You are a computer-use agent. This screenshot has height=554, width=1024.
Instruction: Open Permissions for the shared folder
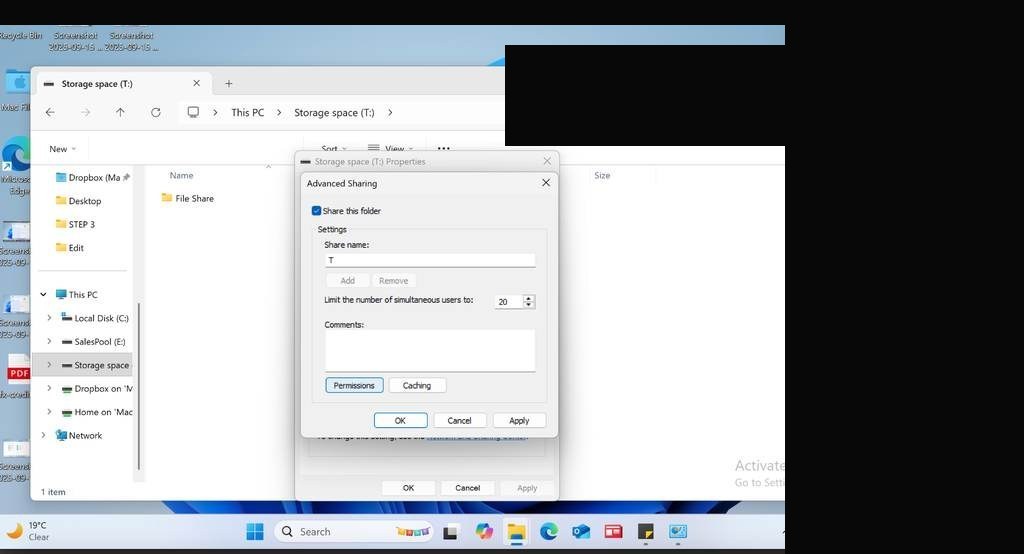pyautogui.click(x=354, y=385)
